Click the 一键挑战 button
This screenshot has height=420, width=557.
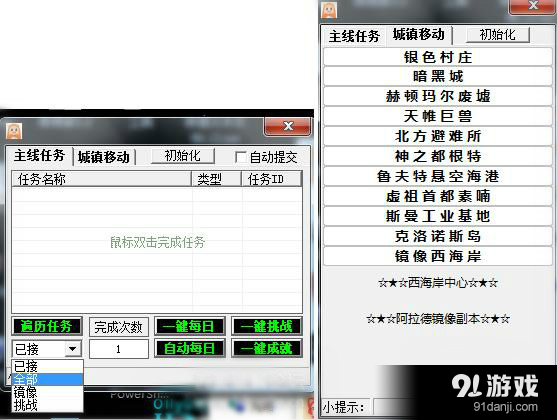point(267,326)
